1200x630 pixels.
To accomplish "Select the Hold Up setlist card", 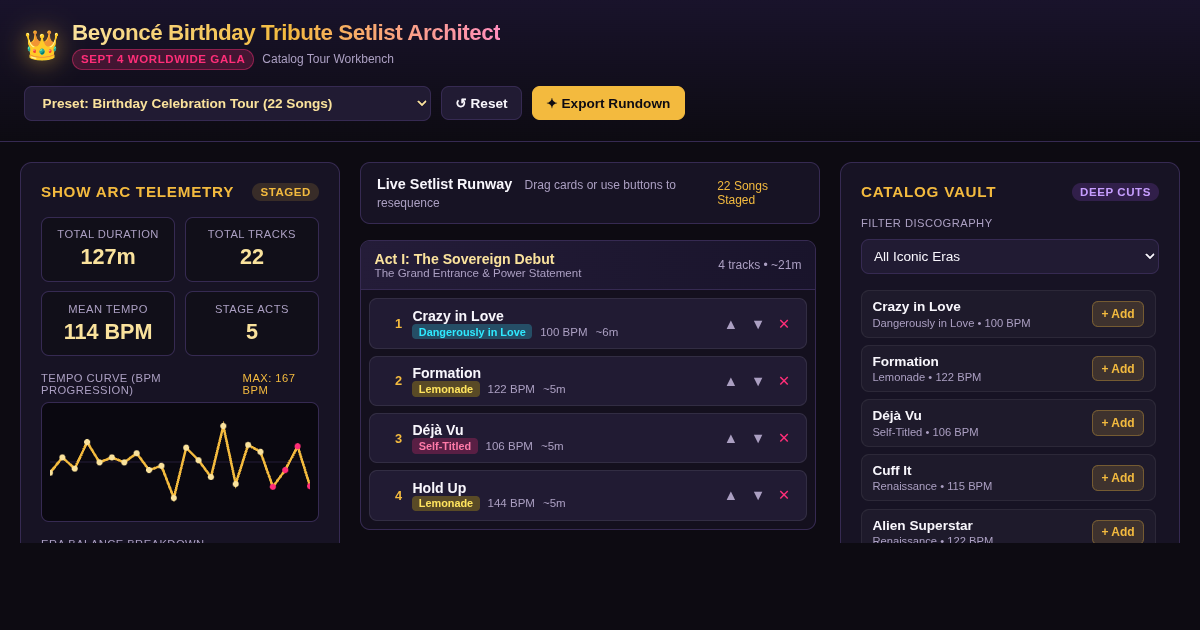I will pos(588,495).
